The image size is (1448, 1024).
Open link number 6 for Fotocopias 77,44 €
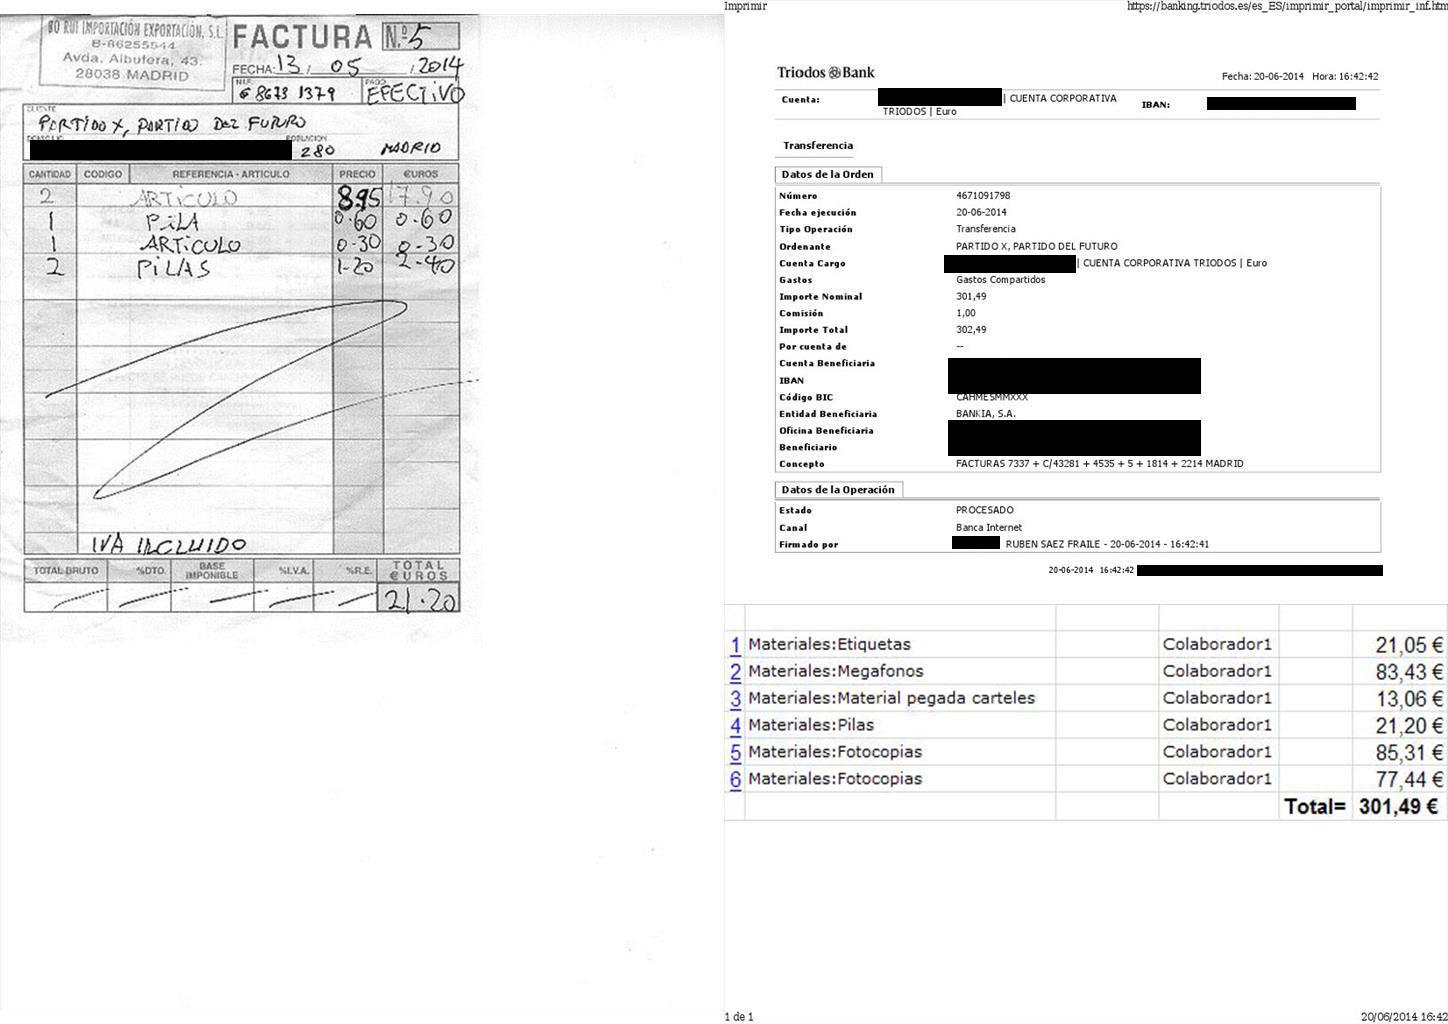coord(735,780)
